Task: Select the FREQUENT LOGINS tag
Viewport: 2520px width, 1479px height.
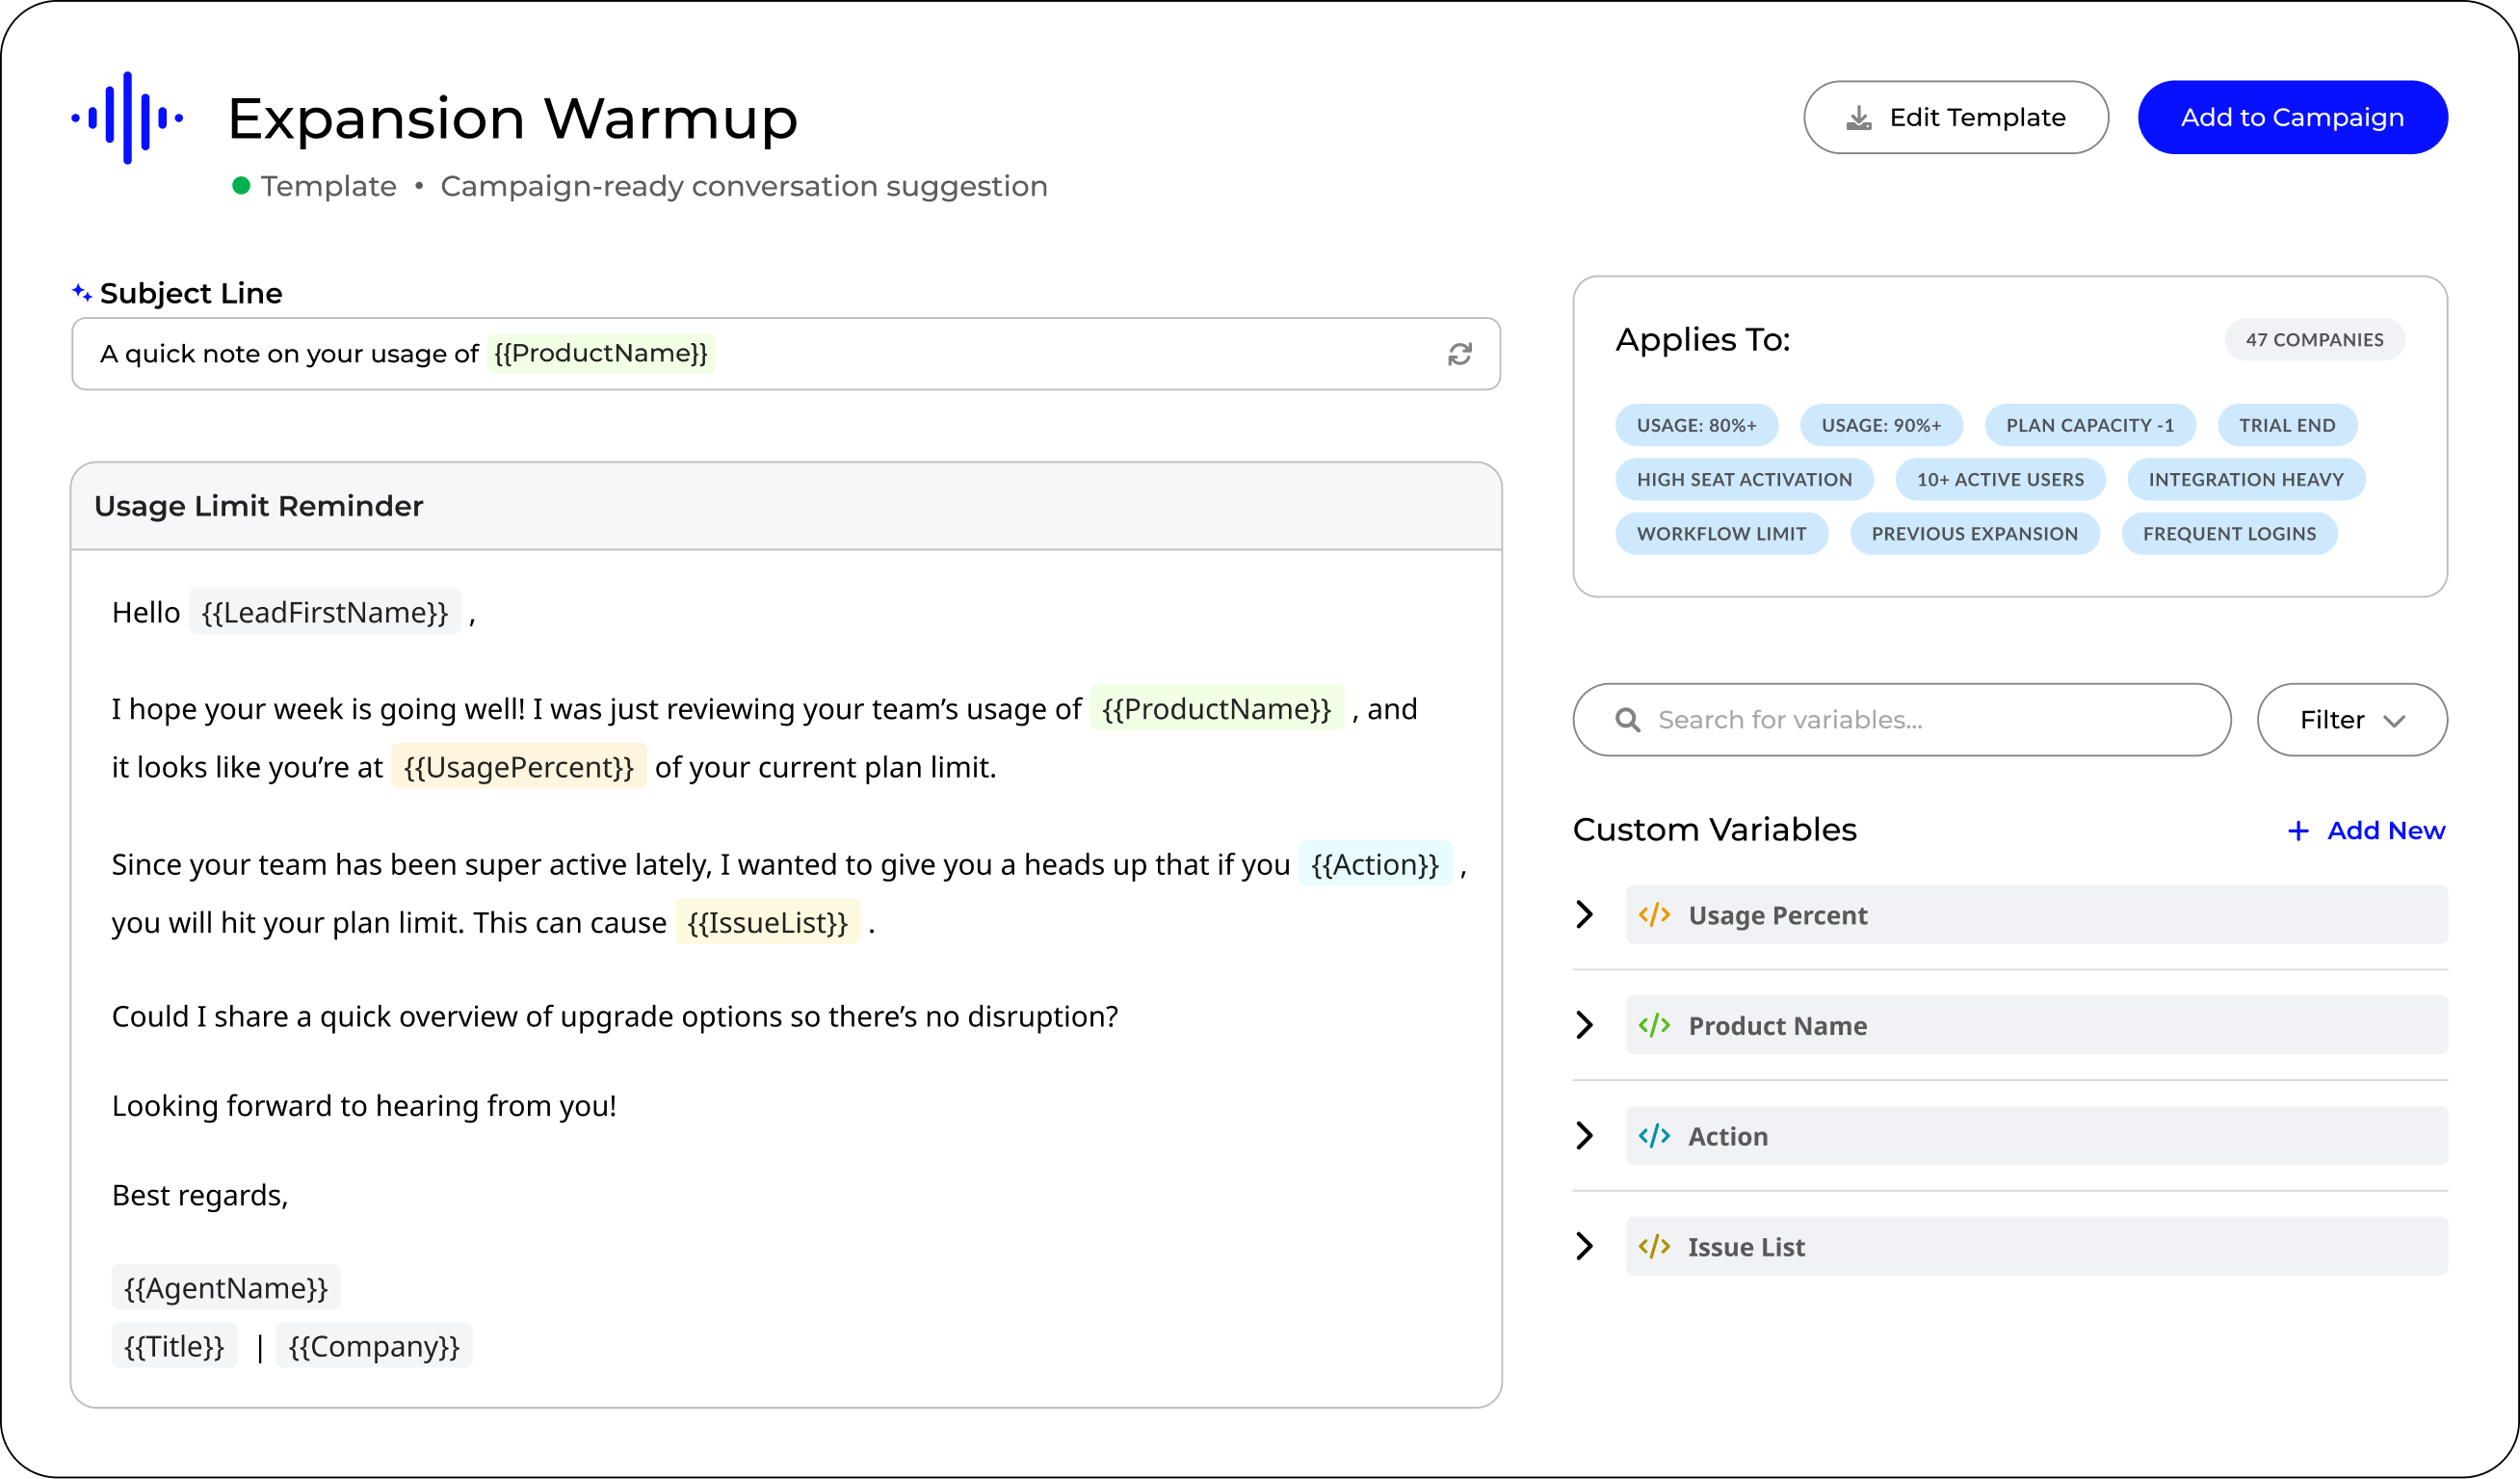Action: [x=2229, y=534]
